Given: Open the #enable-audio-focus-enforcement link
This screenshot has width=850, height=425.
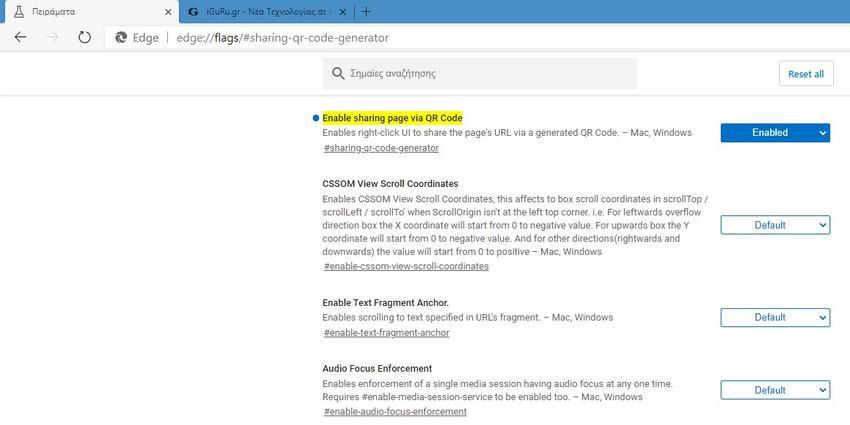Looking at the screenshot, I should click(395, 411).
